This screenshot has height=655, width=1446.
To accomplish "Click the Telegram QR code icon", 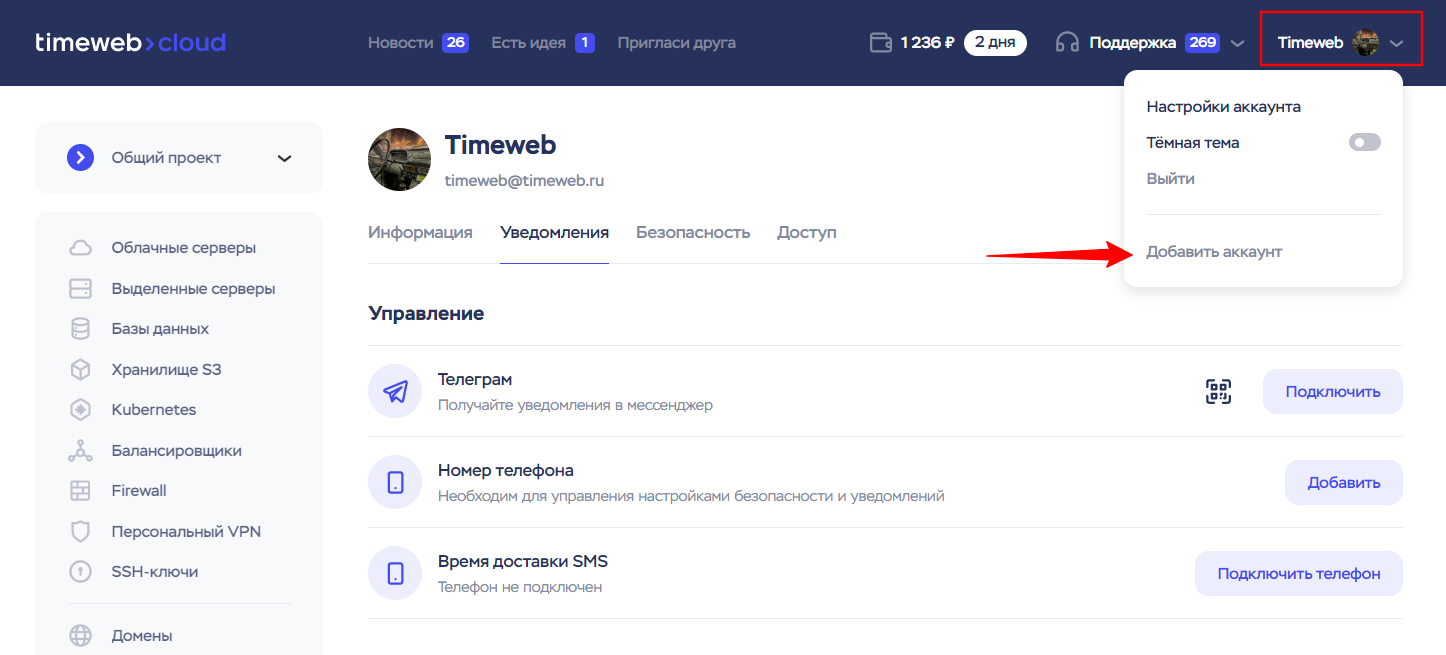I will 1217,392.
